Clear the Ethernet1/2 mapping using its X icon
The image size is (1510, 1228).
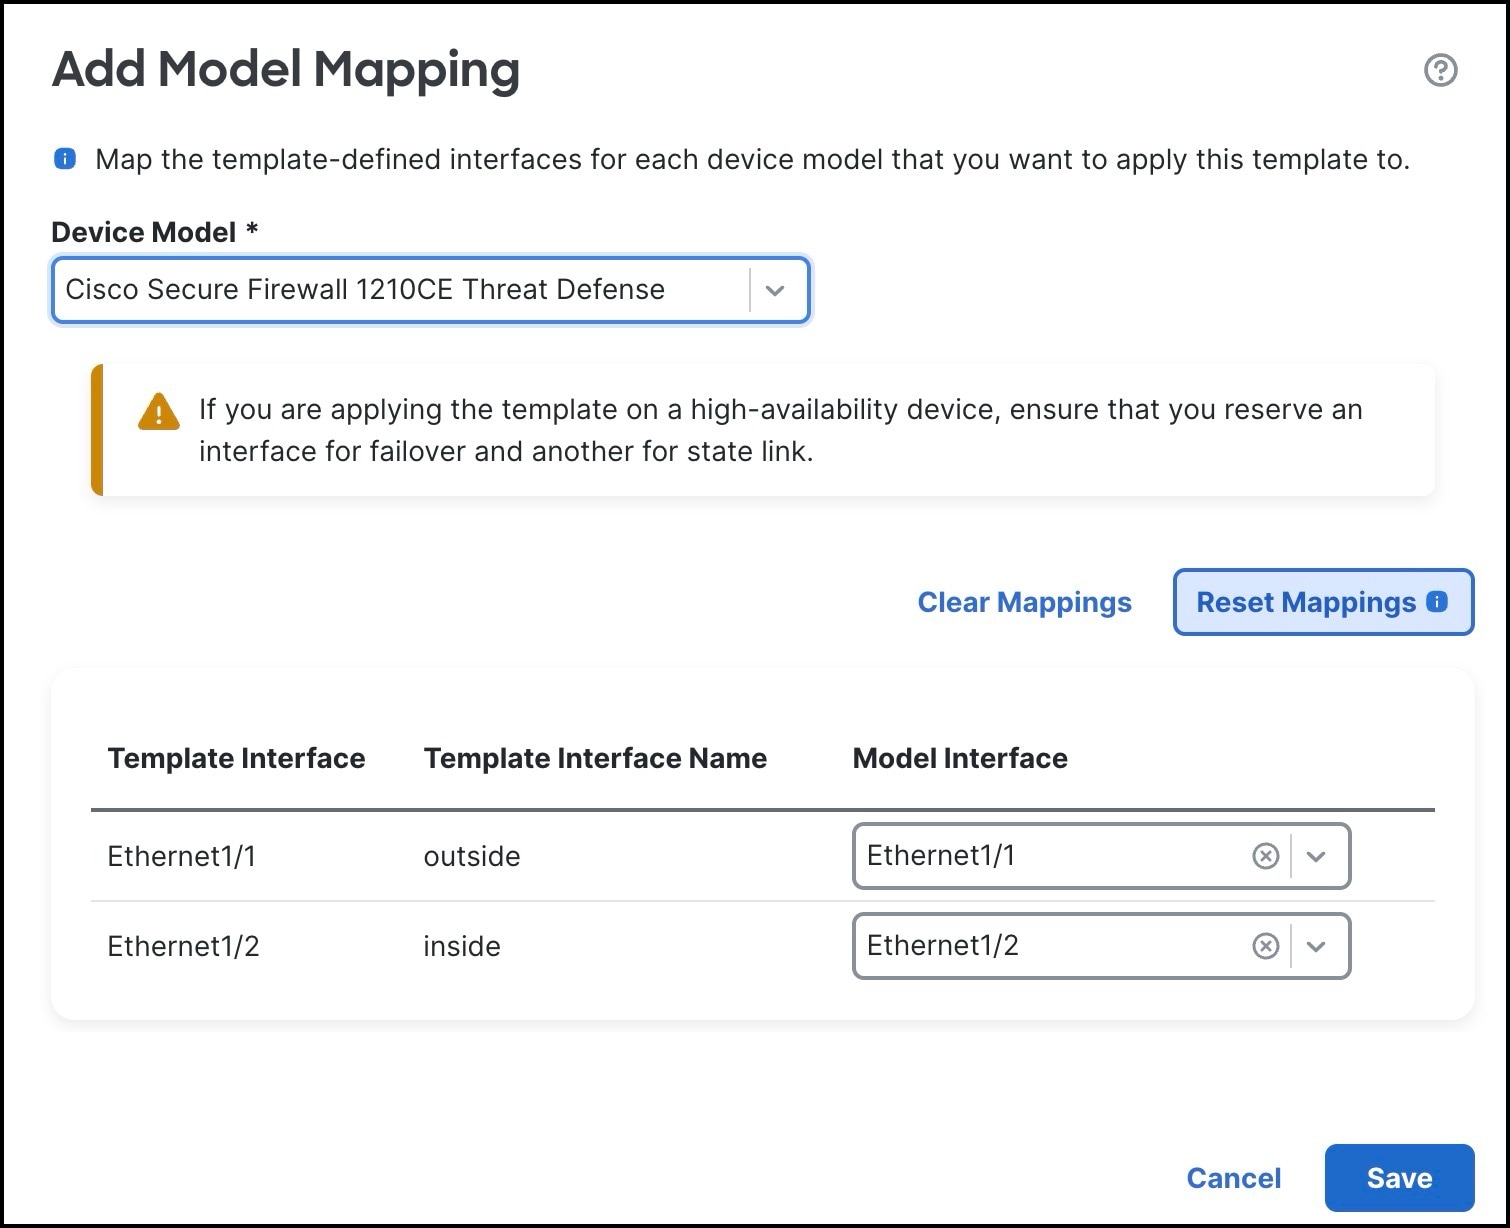click(1265, 946)
